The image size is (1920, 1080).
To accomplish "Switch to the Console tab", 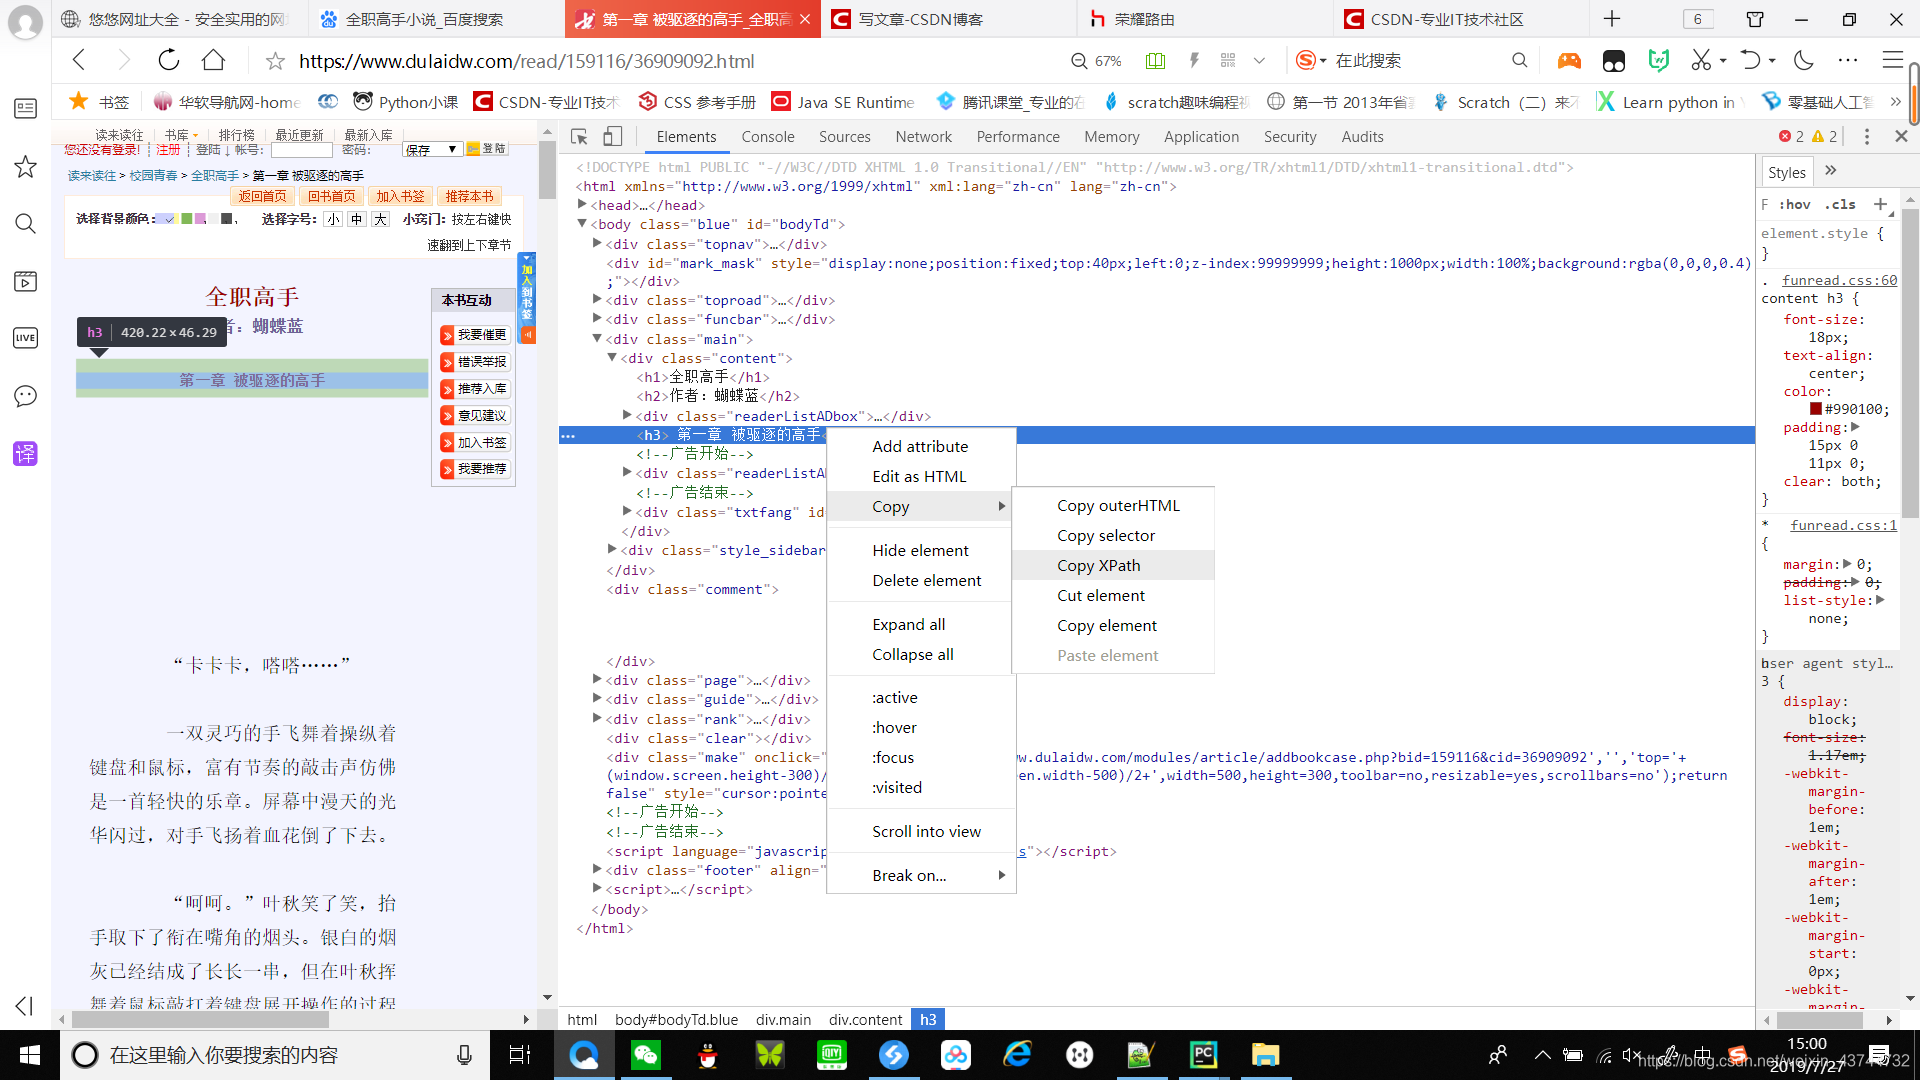I will tap(767, 137).
